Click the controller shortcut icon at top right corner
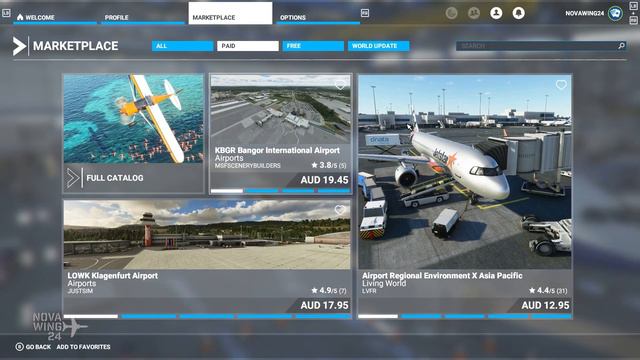The width and height of the screenshot is (640, 360). (x=633, y=6)
